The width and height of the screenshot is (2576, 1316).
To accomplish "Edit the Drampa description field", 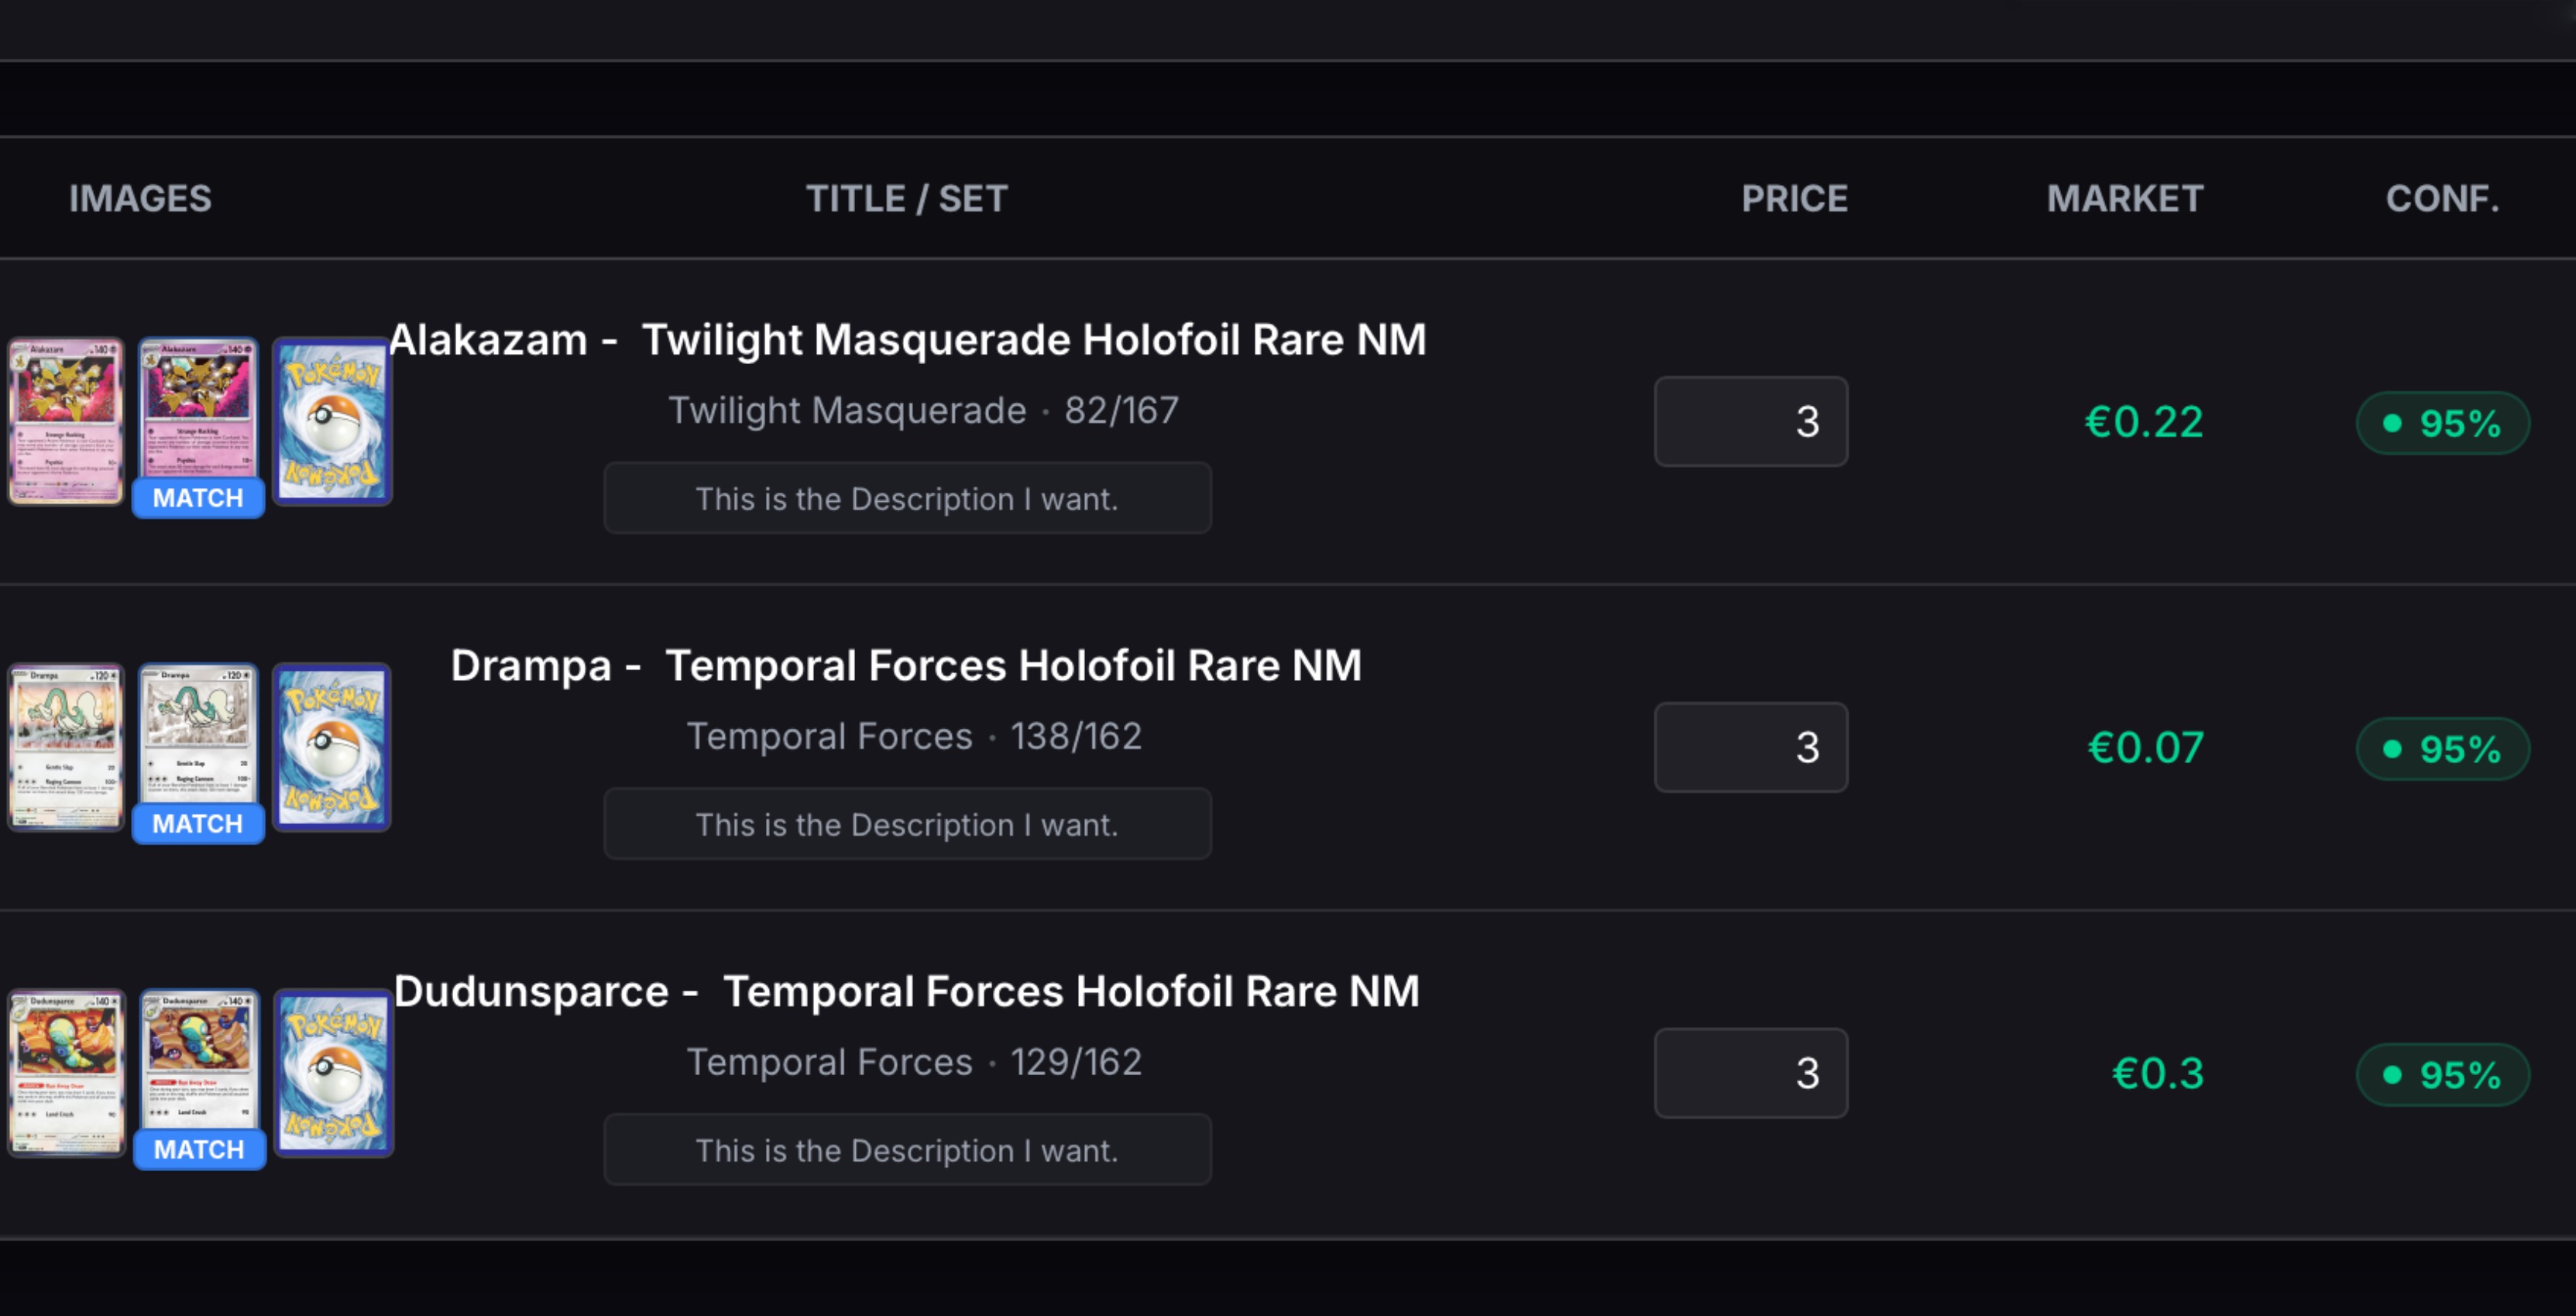I will tap(907, 824).
